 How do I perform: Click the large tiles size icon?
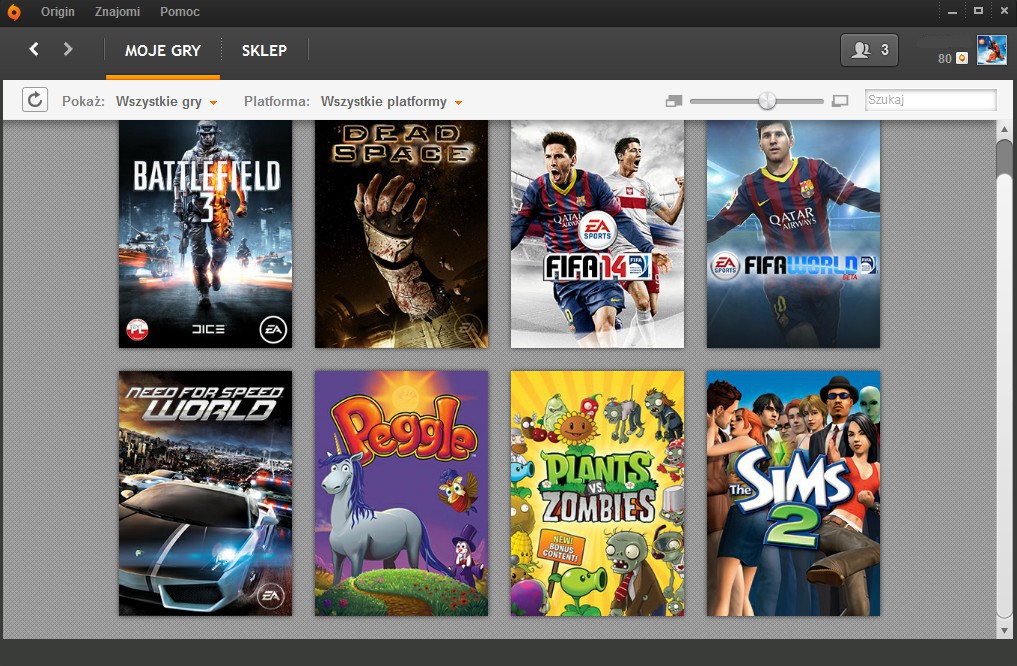(x=840, y=101)
